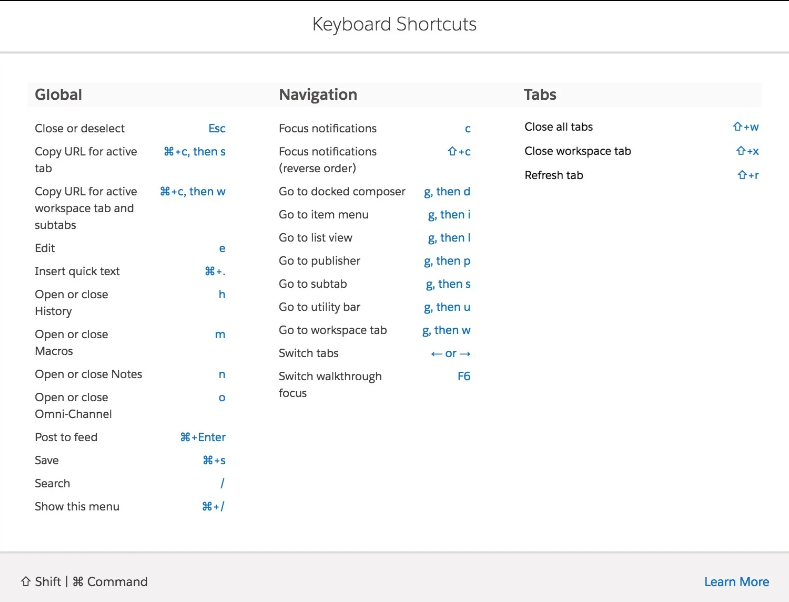Click the Esc shortcut for Close or deselect
The width and height of the screenshot is (789, 602).
(216, 129)
